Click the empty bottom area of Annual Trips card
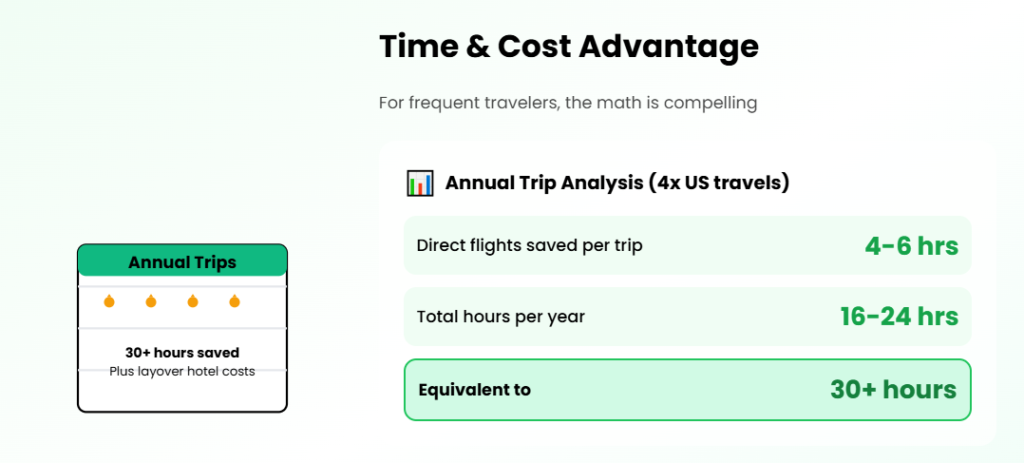This screenshot has height=463, width=1024. [x=182, y=394]
